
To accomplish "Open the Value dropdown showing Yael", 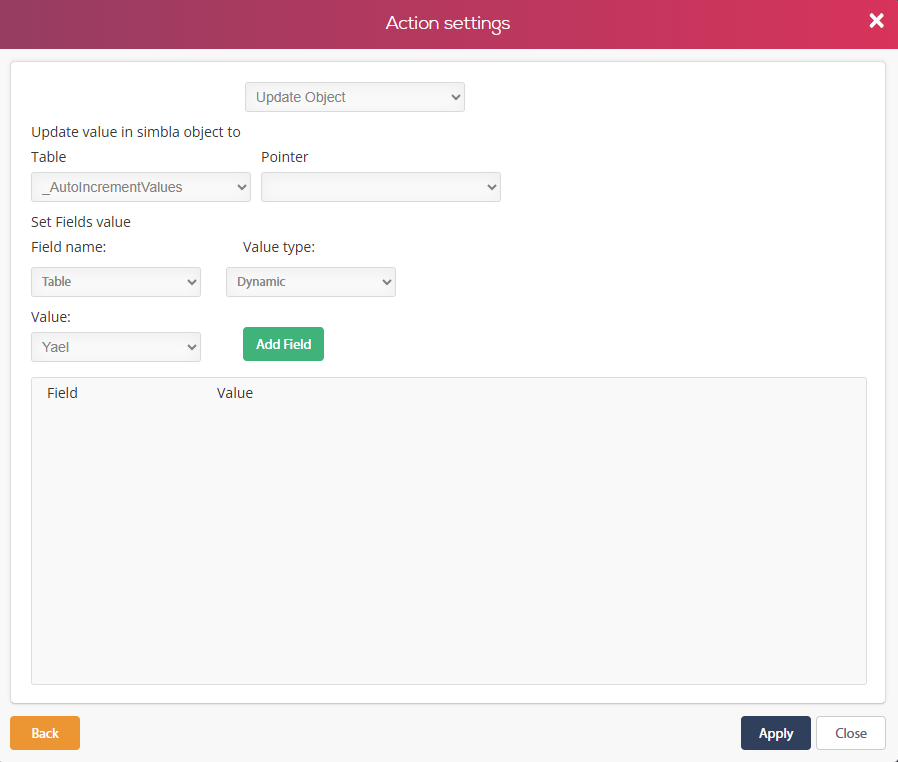I will [115, 347].
